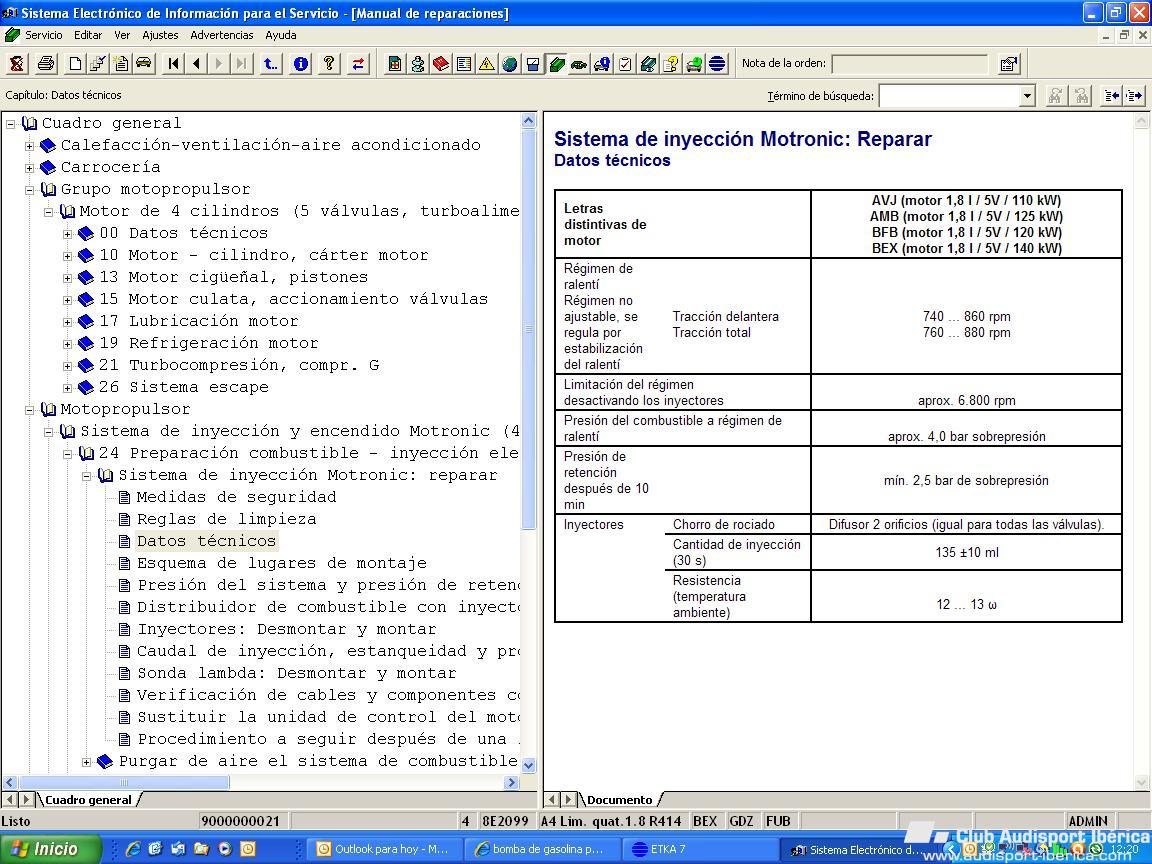The width and height of the screenshot is (1152, 864).
Task: Open Esquema de lugares de montaje
Action: [281, 564]
